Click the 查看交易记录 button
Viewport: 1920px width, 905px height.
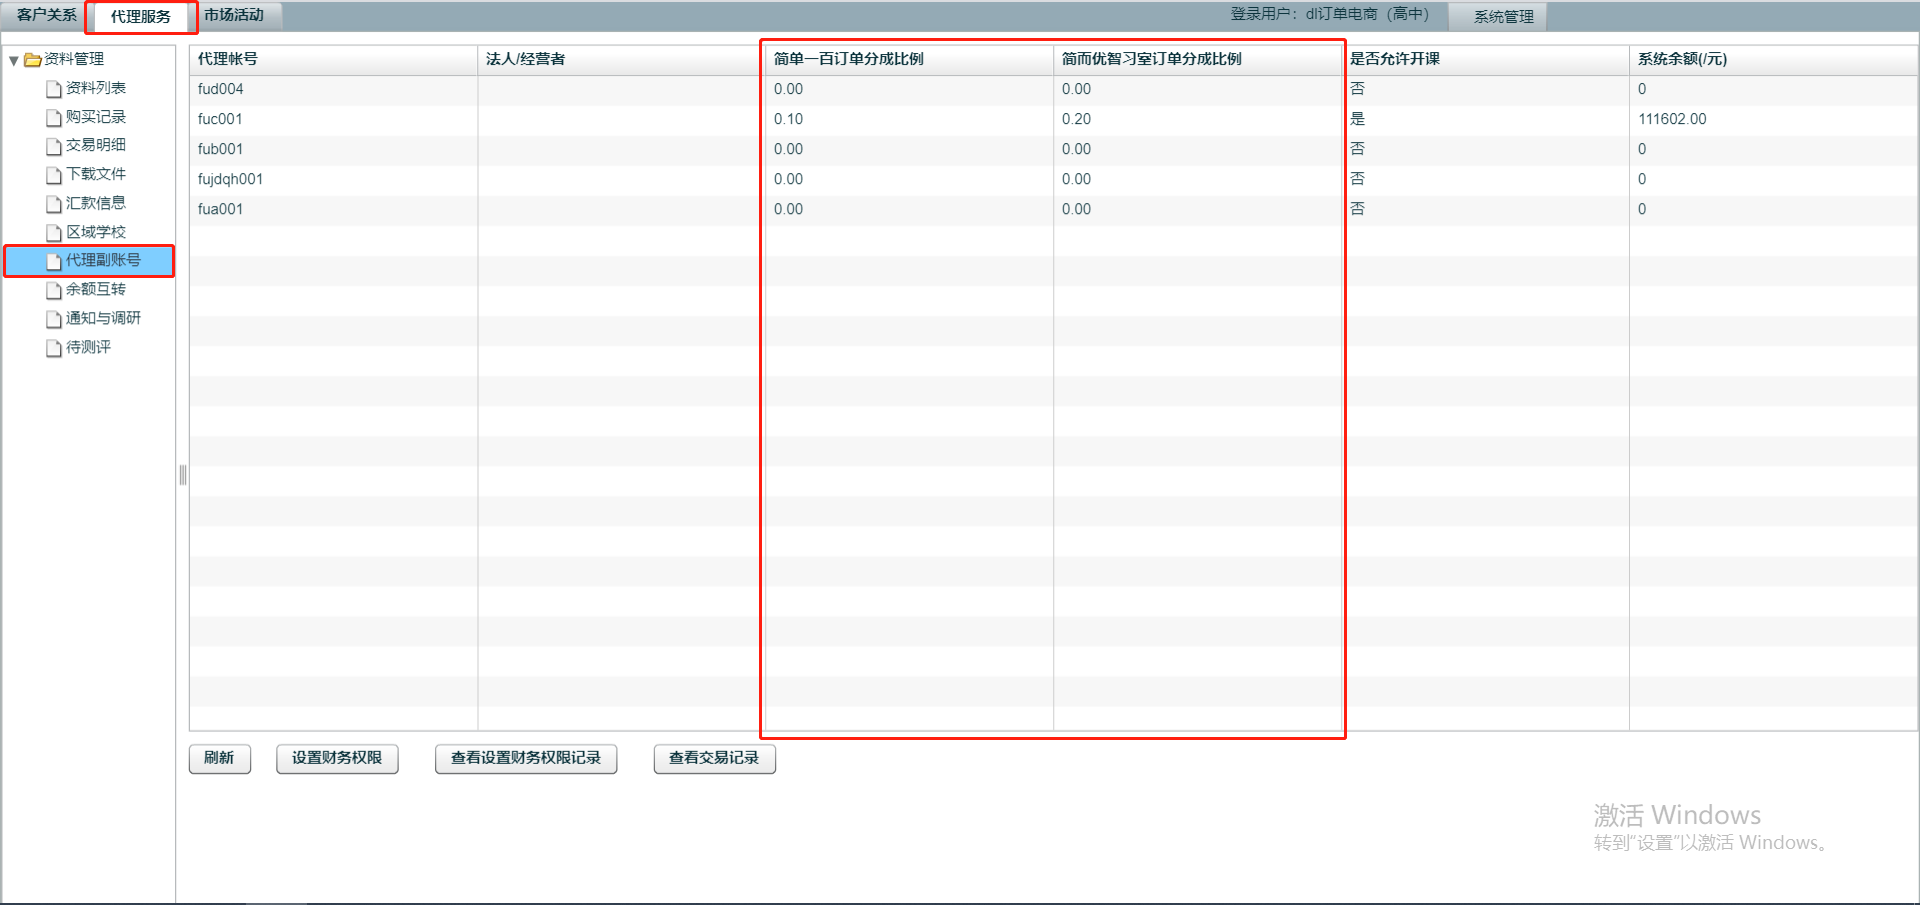(714, 758)
